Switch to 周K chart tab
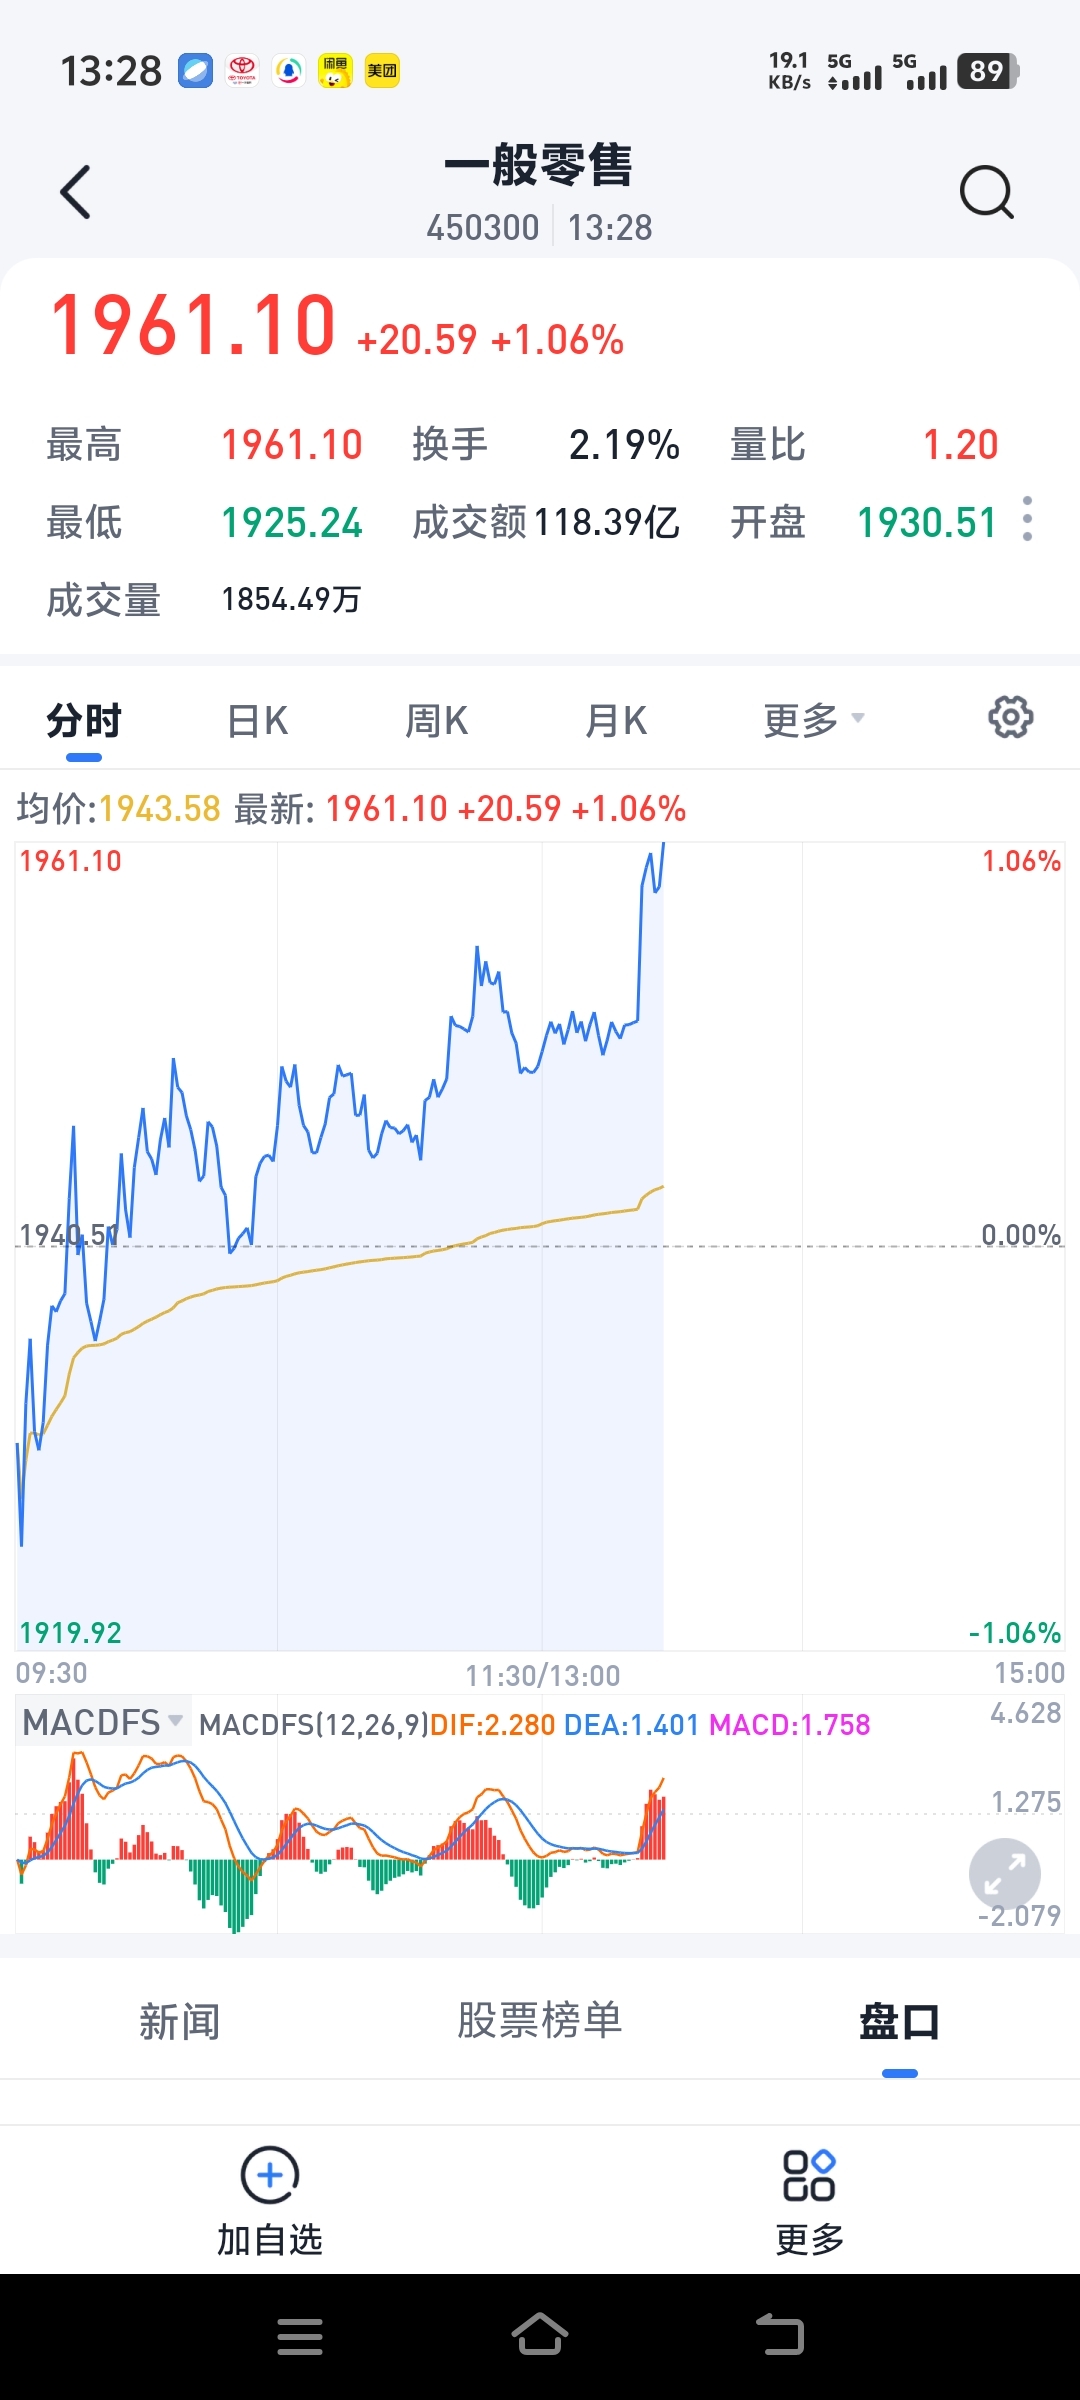Image resolution: width=1080 pixels, height=2400 pixels. click(x=437, y=721)
